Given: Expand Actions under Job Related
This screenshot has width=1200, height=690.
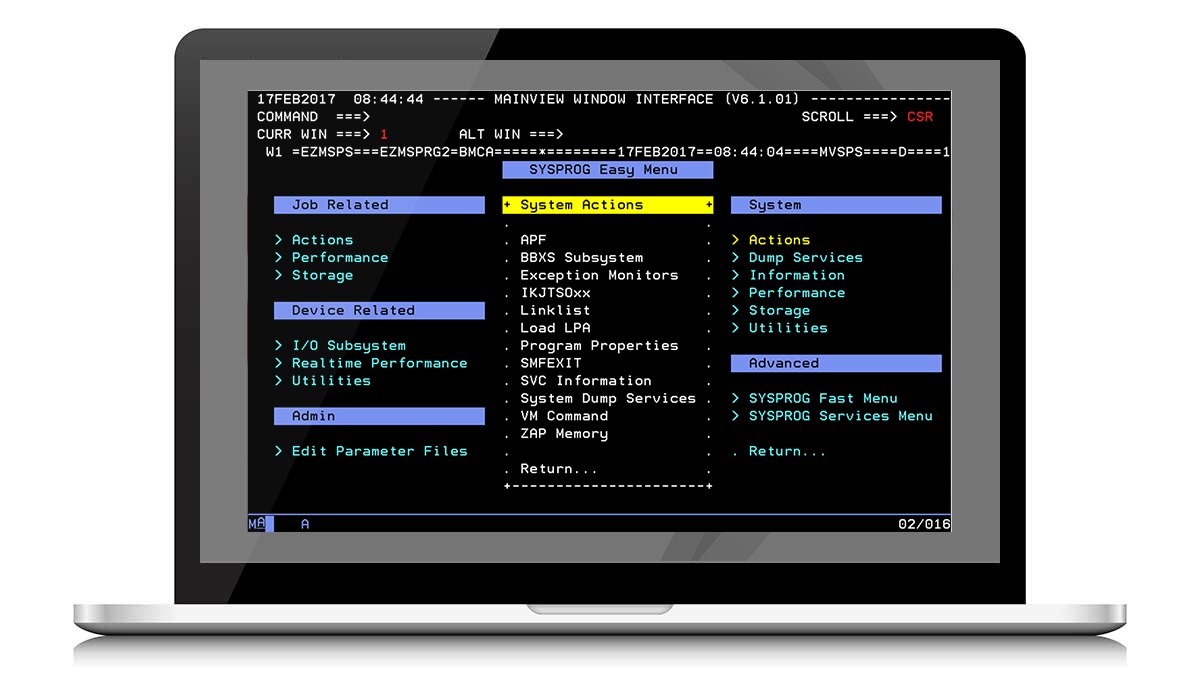Looking at the screenshot, I should pos(321,239).
